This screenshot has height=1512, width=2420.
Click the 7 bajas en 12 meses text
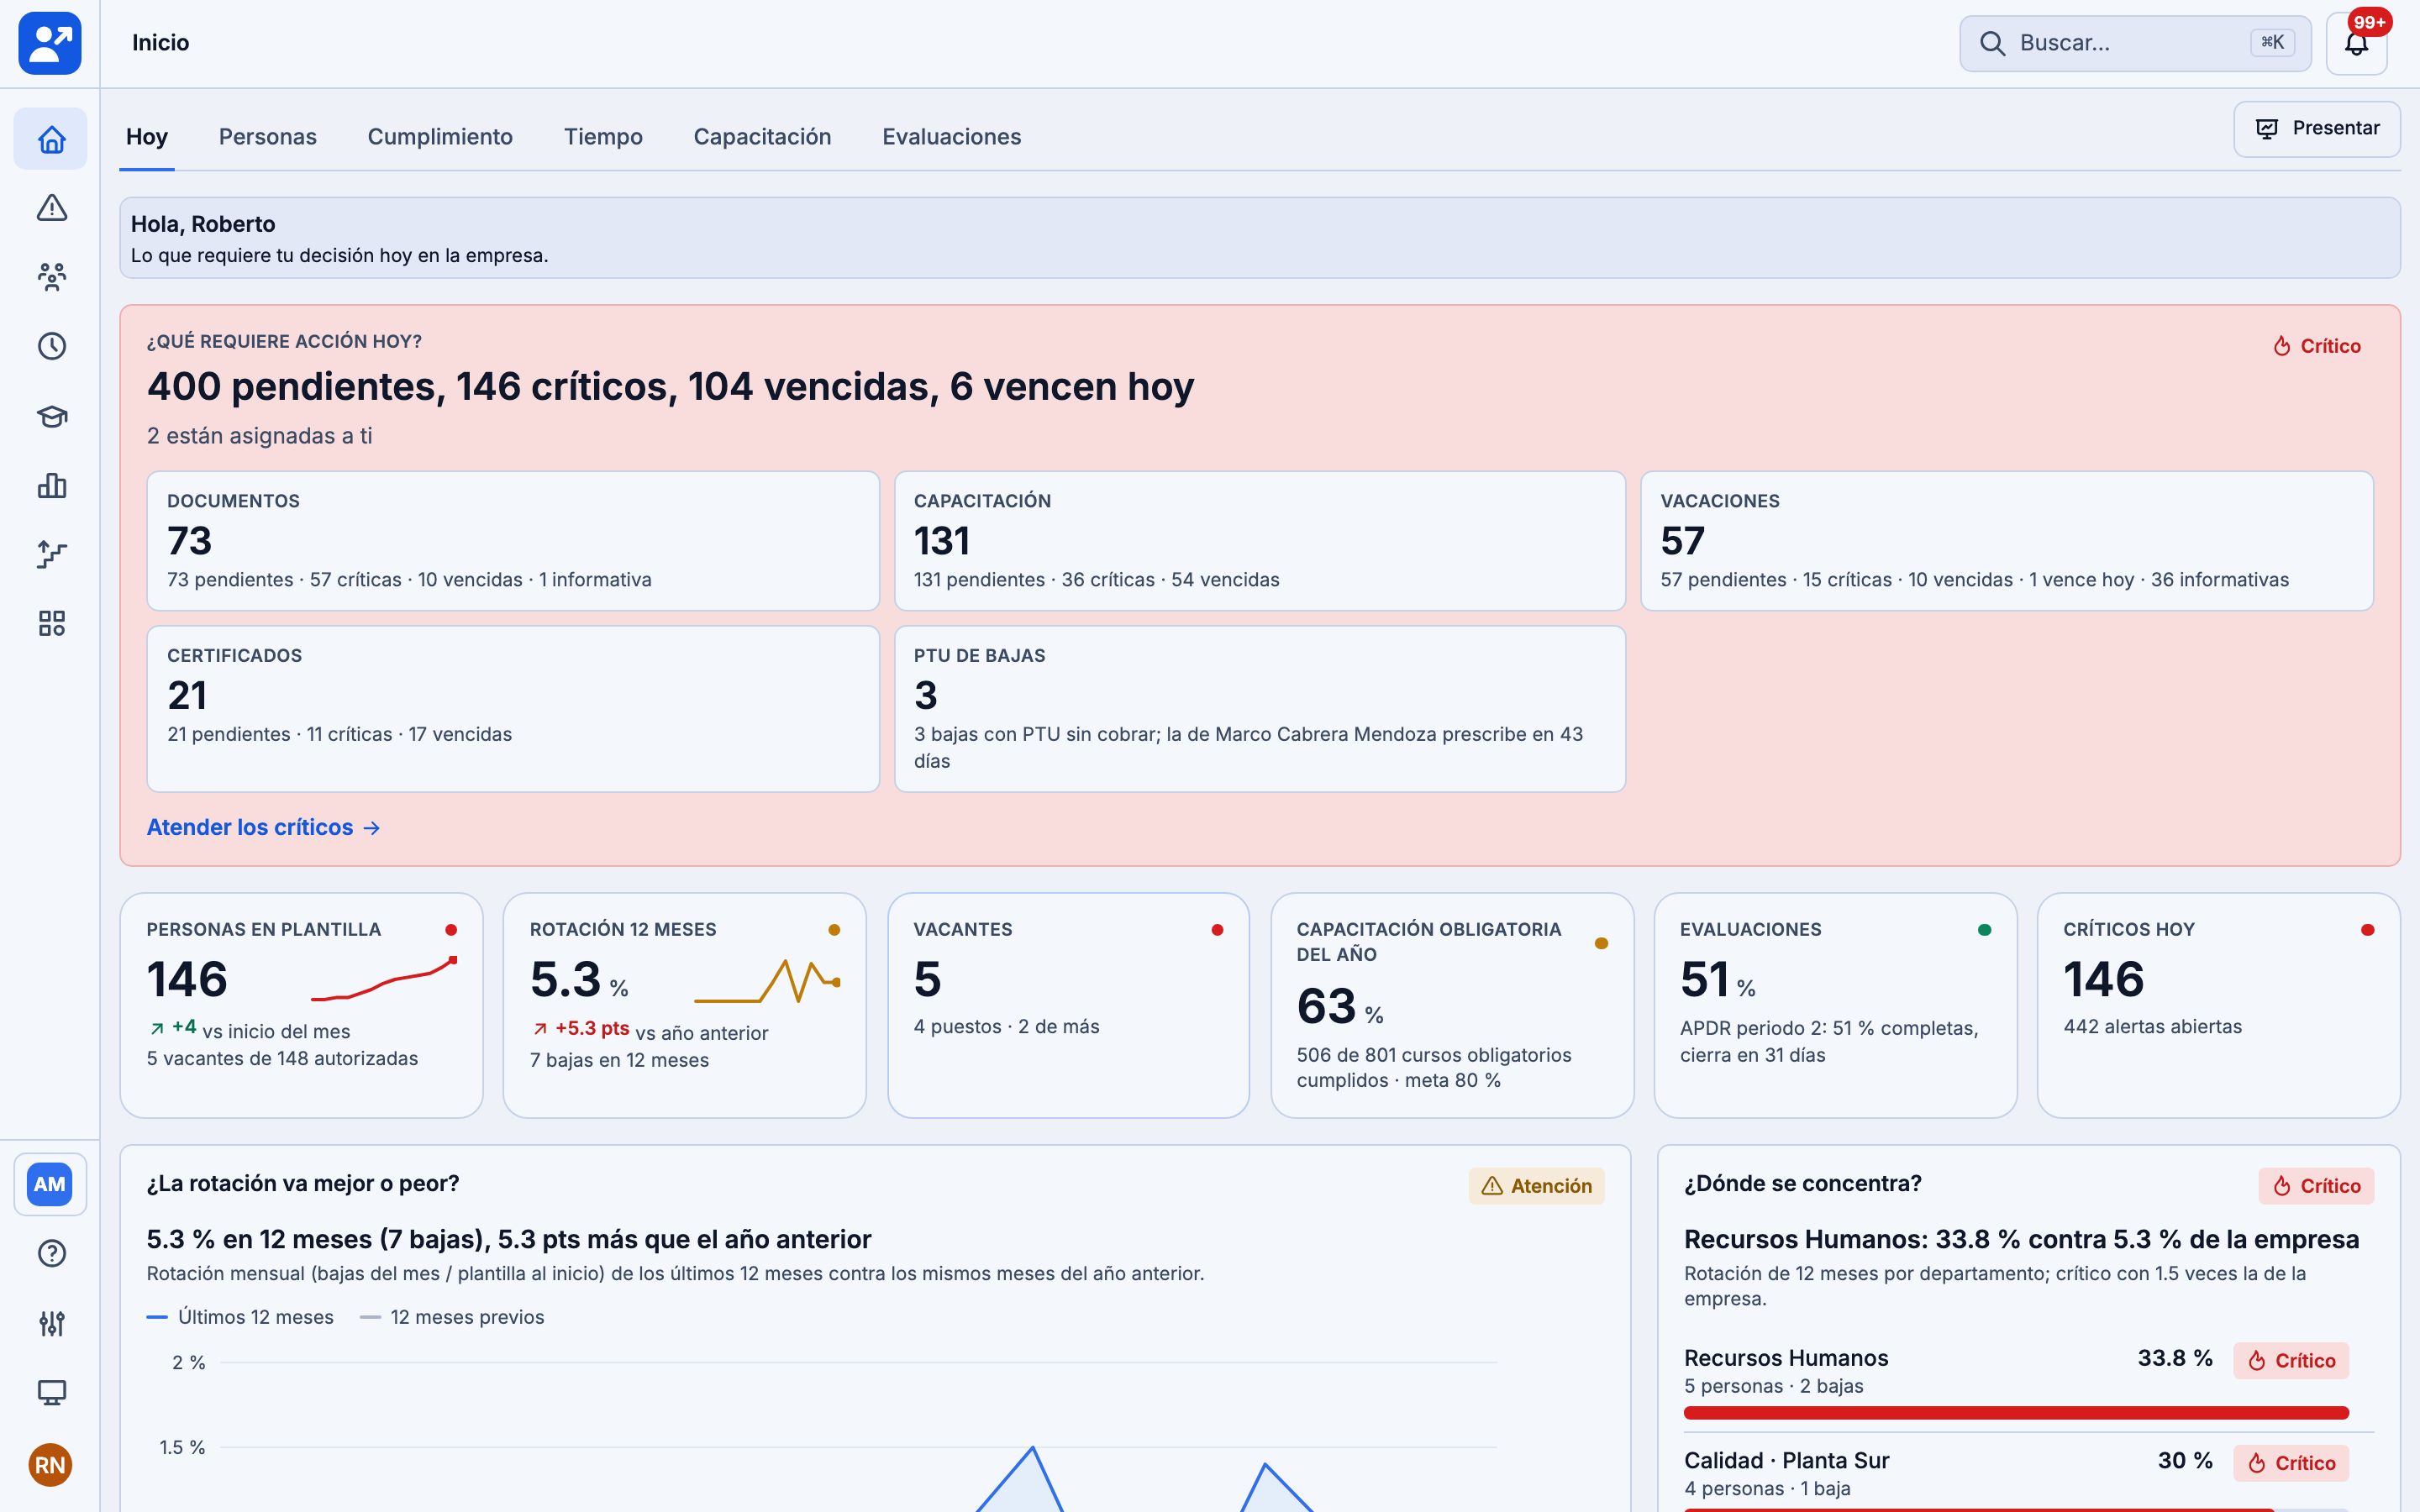tap(619, 1060)
